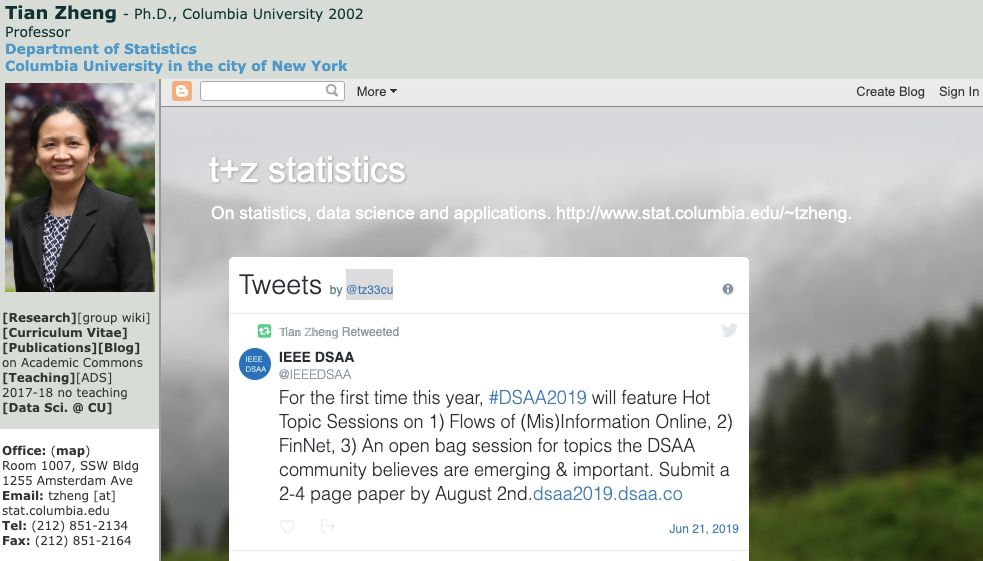Click the #DSAA2019 hashtag link

coord(537,398)
